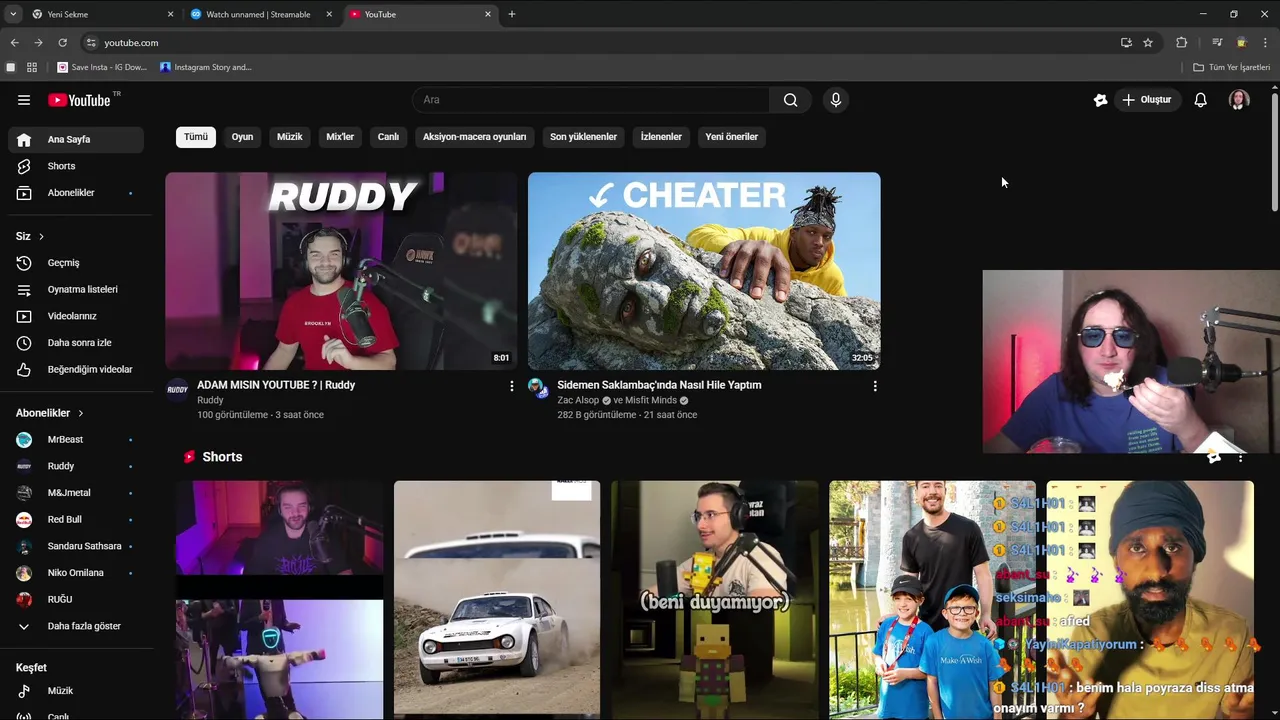Click the Ruddy channel avatar under video
This screenshot has height=720, width=1280.
coord(177,389)
